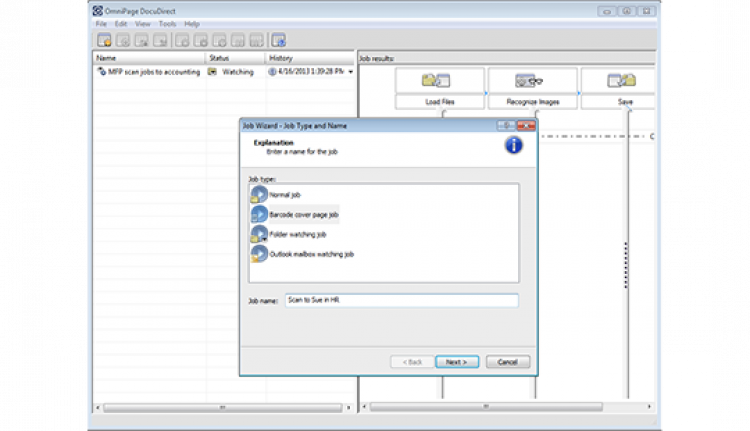Click the job list scrollbar right arrow
The image size is (750, 431).
point(349,408)
